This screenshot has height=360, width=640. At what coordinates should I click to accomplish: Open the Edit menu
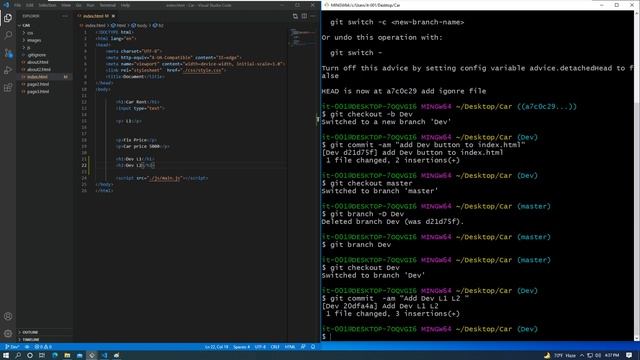pos(29,5)
